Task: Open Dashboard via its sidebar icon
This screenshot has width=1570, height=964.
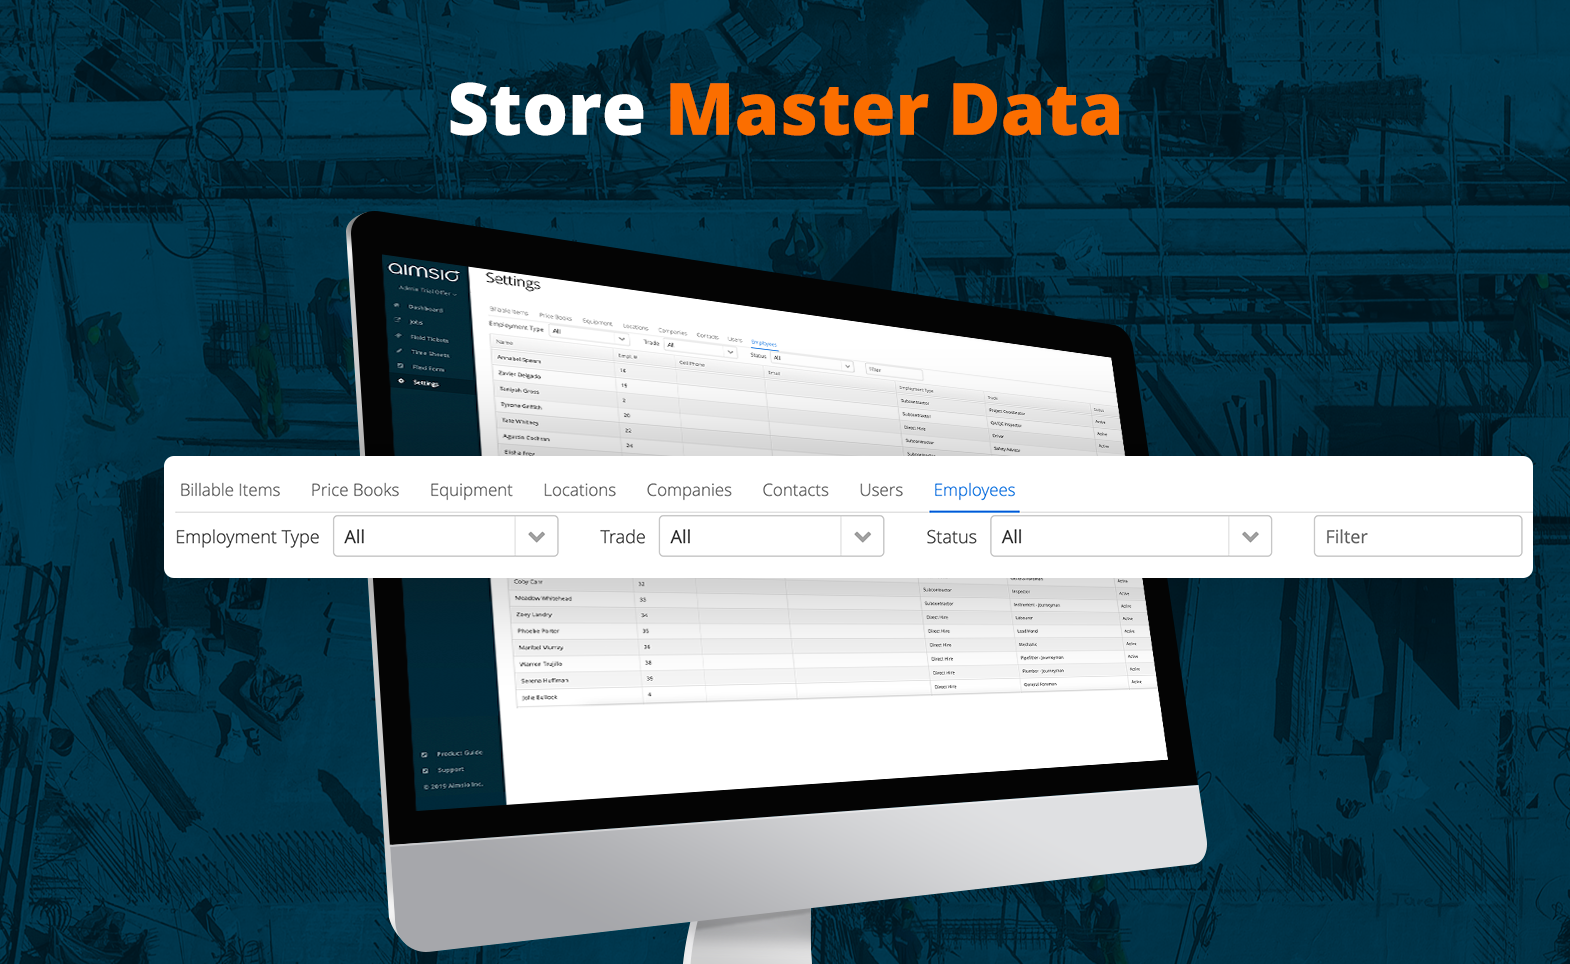Action: [397, 305]
